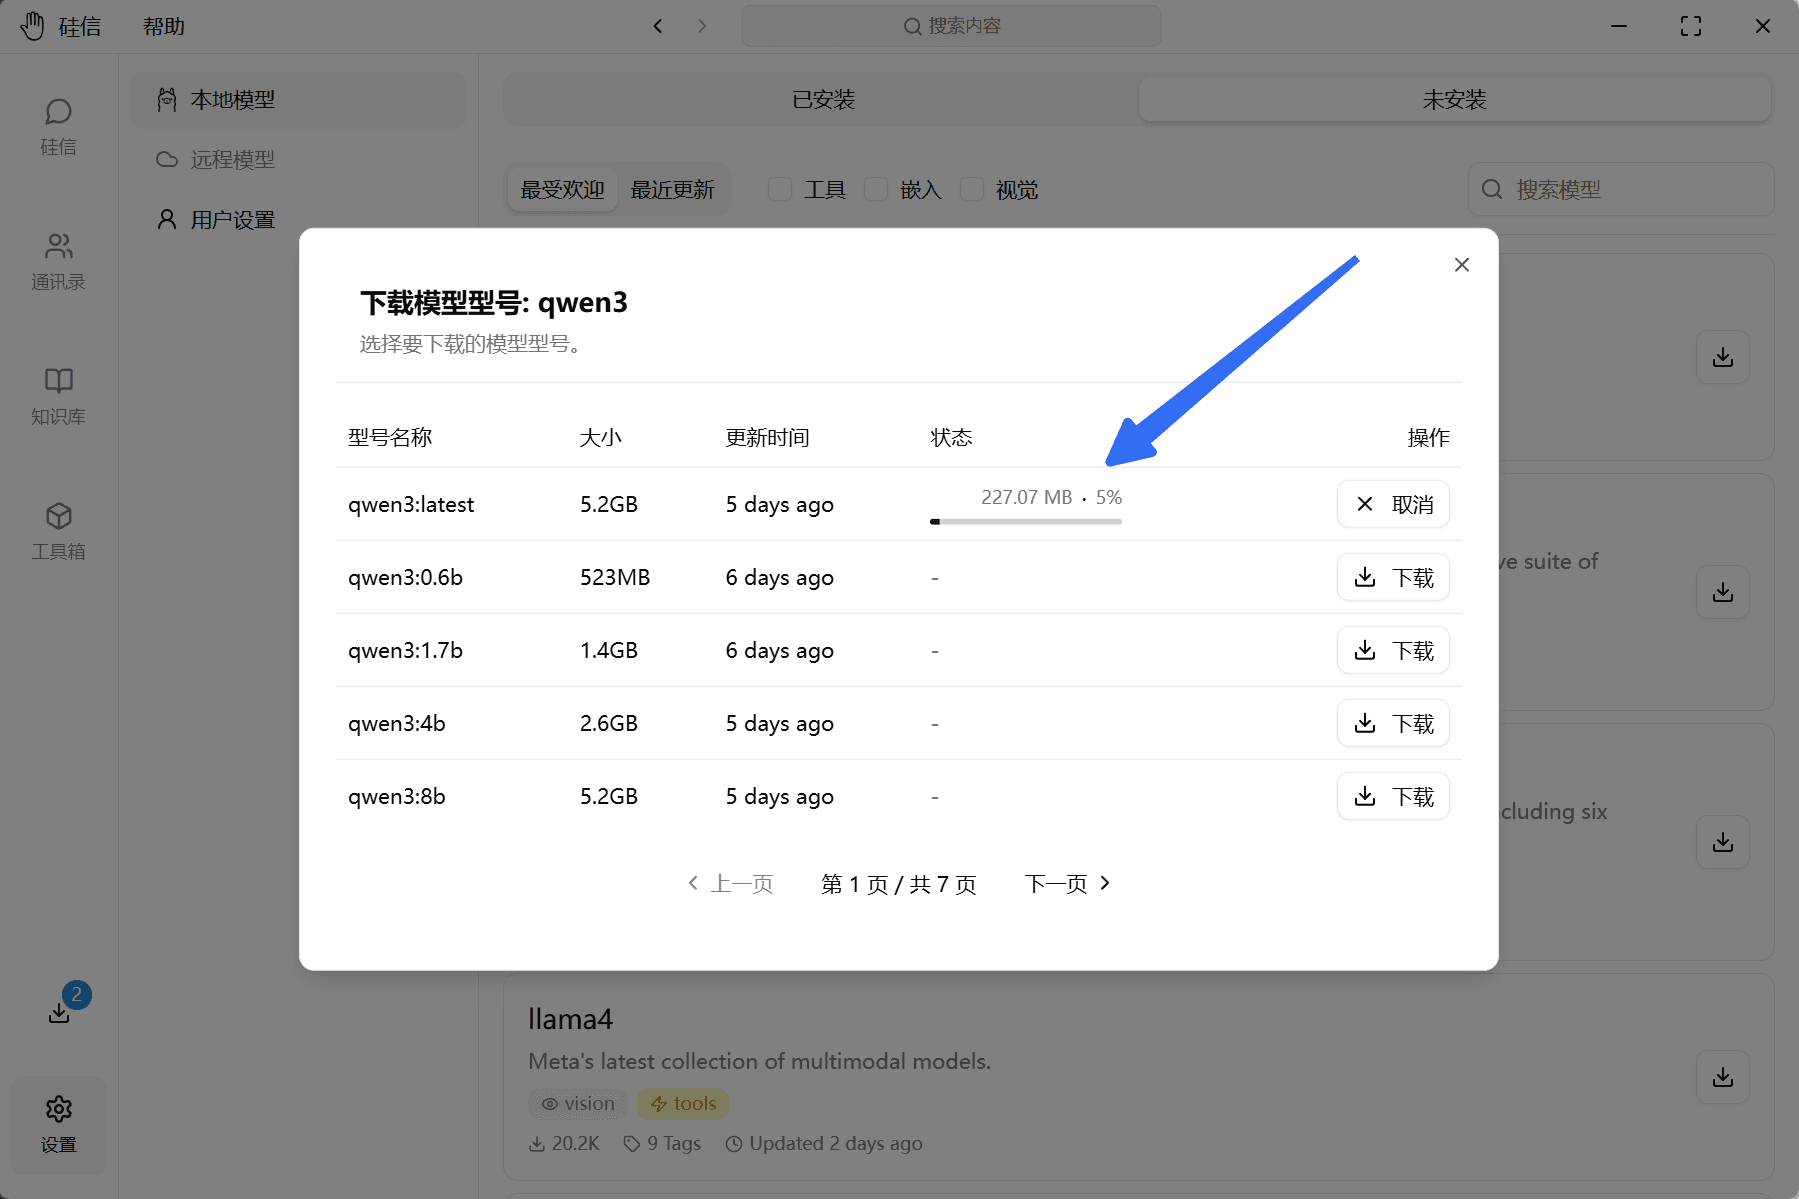Toggle the 视觉 filter checkbox
This screenshot has height=1199, width=1799.
click(x=972, y=190)
